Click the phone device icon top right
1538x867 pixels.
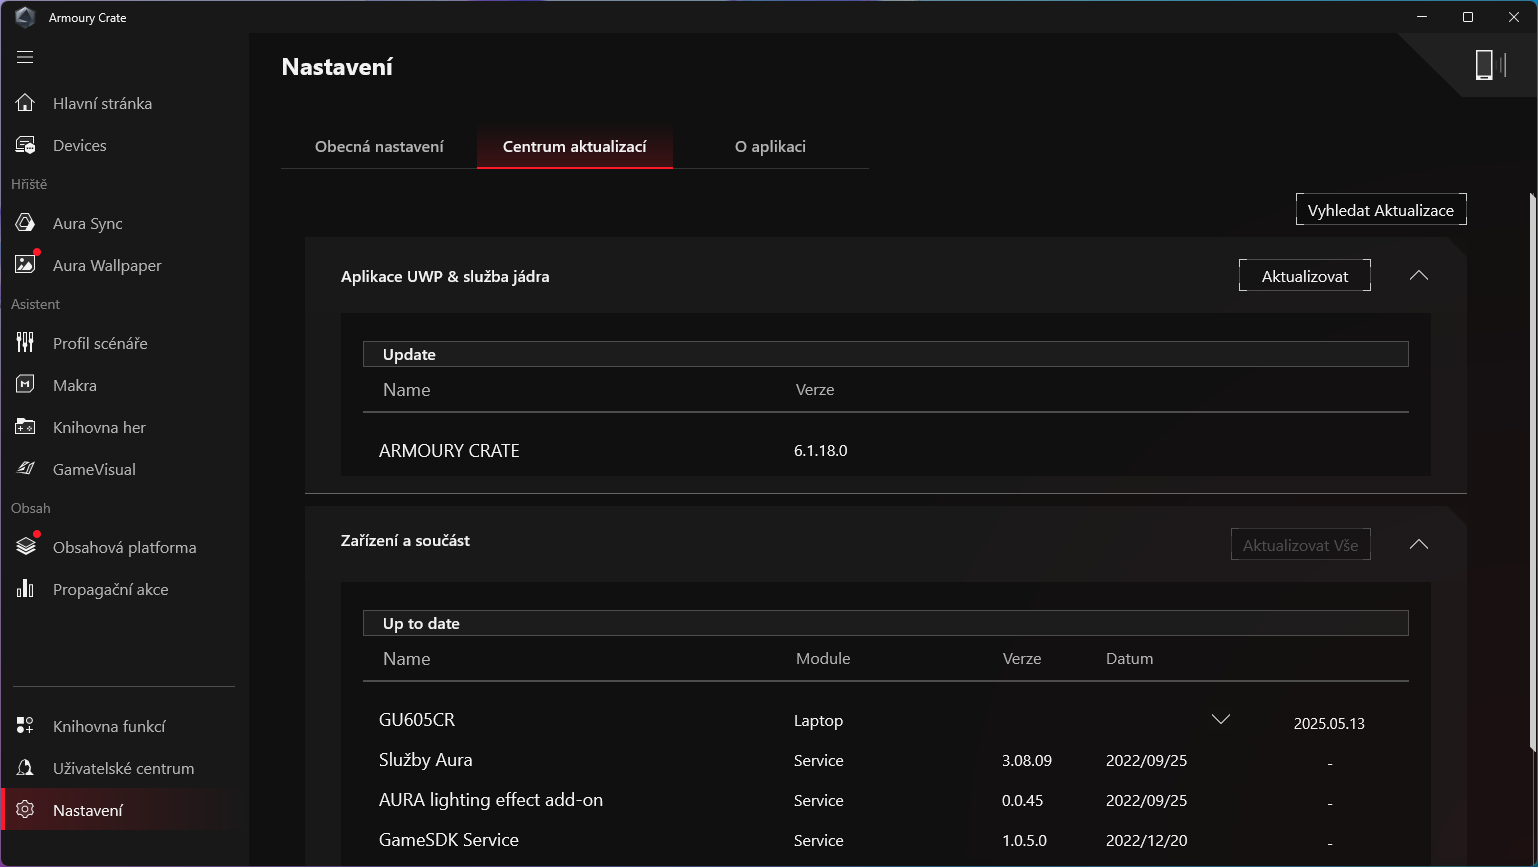[1485, 65]
